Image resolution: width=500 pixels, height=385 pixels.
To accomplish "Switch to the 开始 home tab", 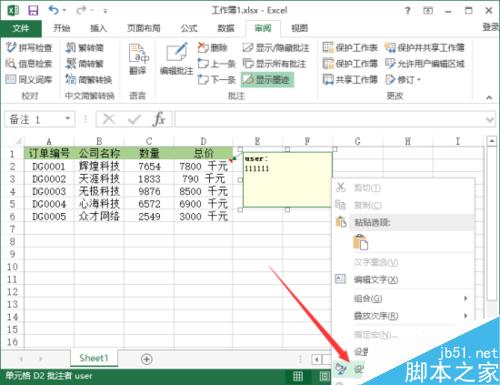I will click(x=62, y=28).
